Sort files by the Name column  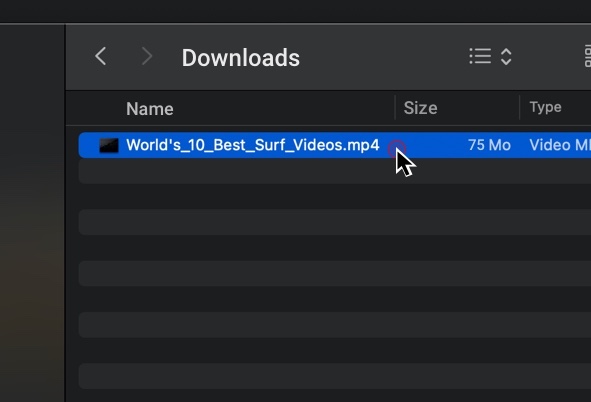click(150, 109)
